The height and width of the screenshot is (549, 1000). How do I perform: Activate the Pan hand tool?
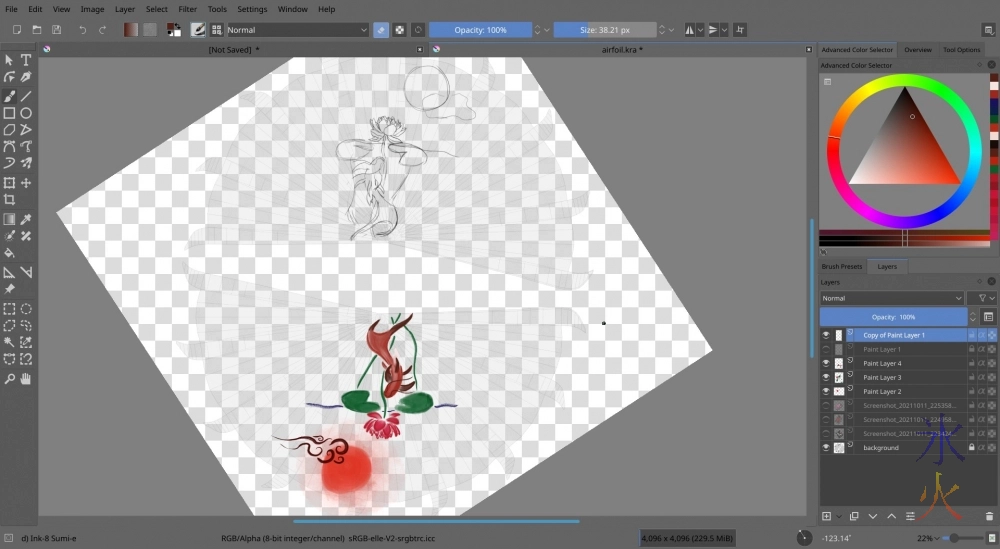coord(27,379)
